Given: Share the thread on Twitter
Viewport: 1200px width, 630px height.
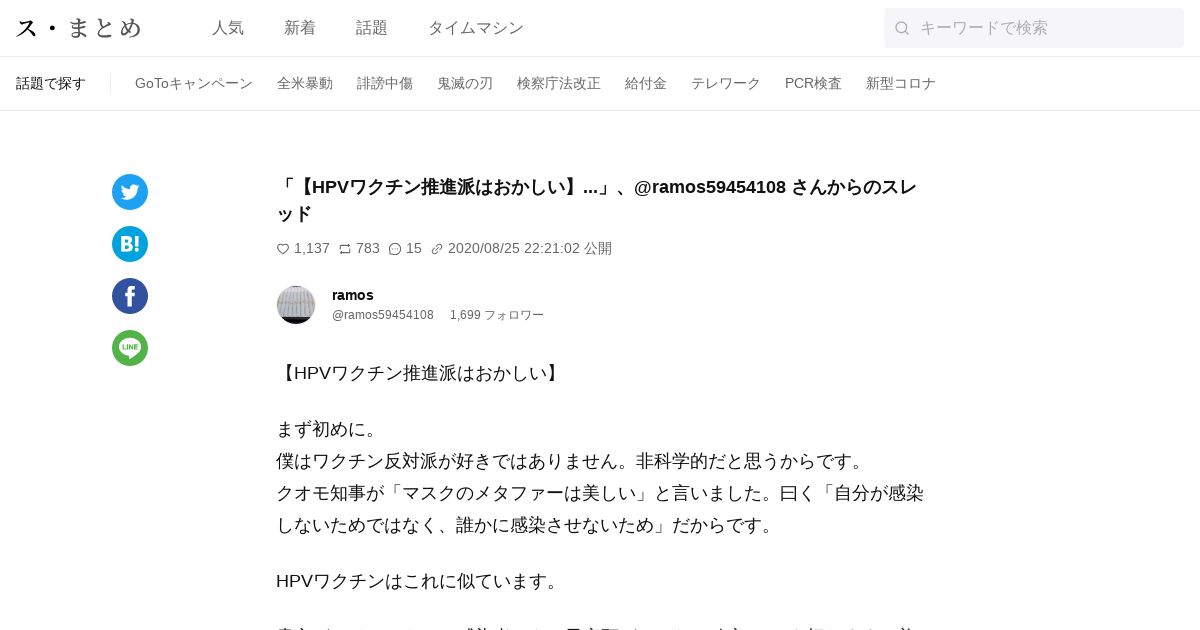Looking at the screenshot, I should (130, 192).
